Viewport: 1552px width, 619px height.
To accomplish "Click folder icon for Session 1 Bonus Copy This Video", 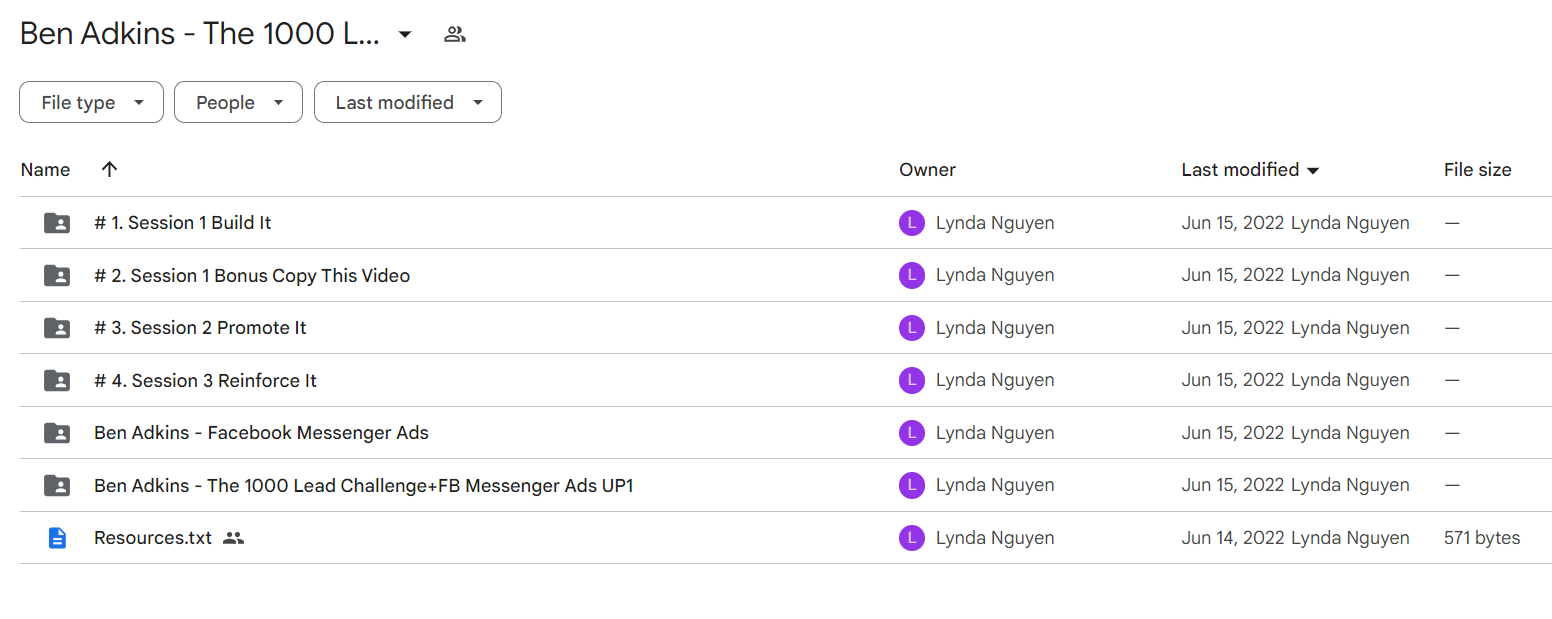I will (x=58, y=275).
